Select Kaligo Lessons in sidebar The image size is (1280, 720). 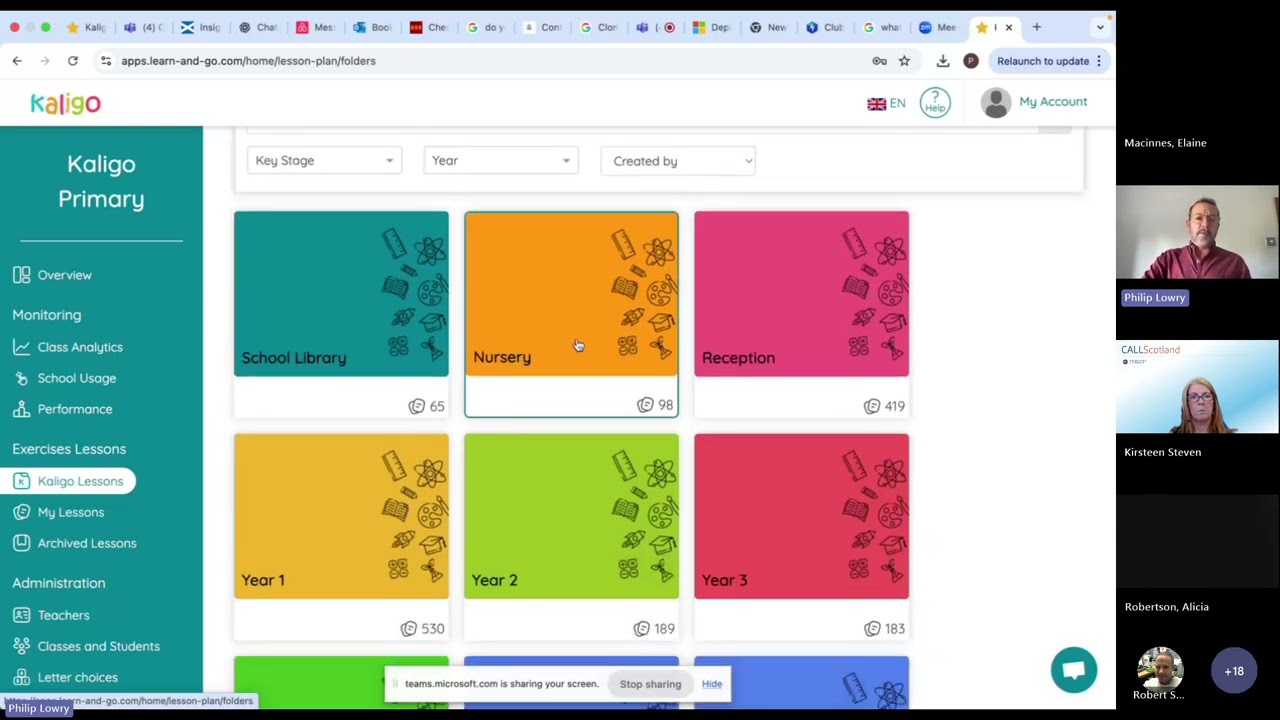point(68,481)
